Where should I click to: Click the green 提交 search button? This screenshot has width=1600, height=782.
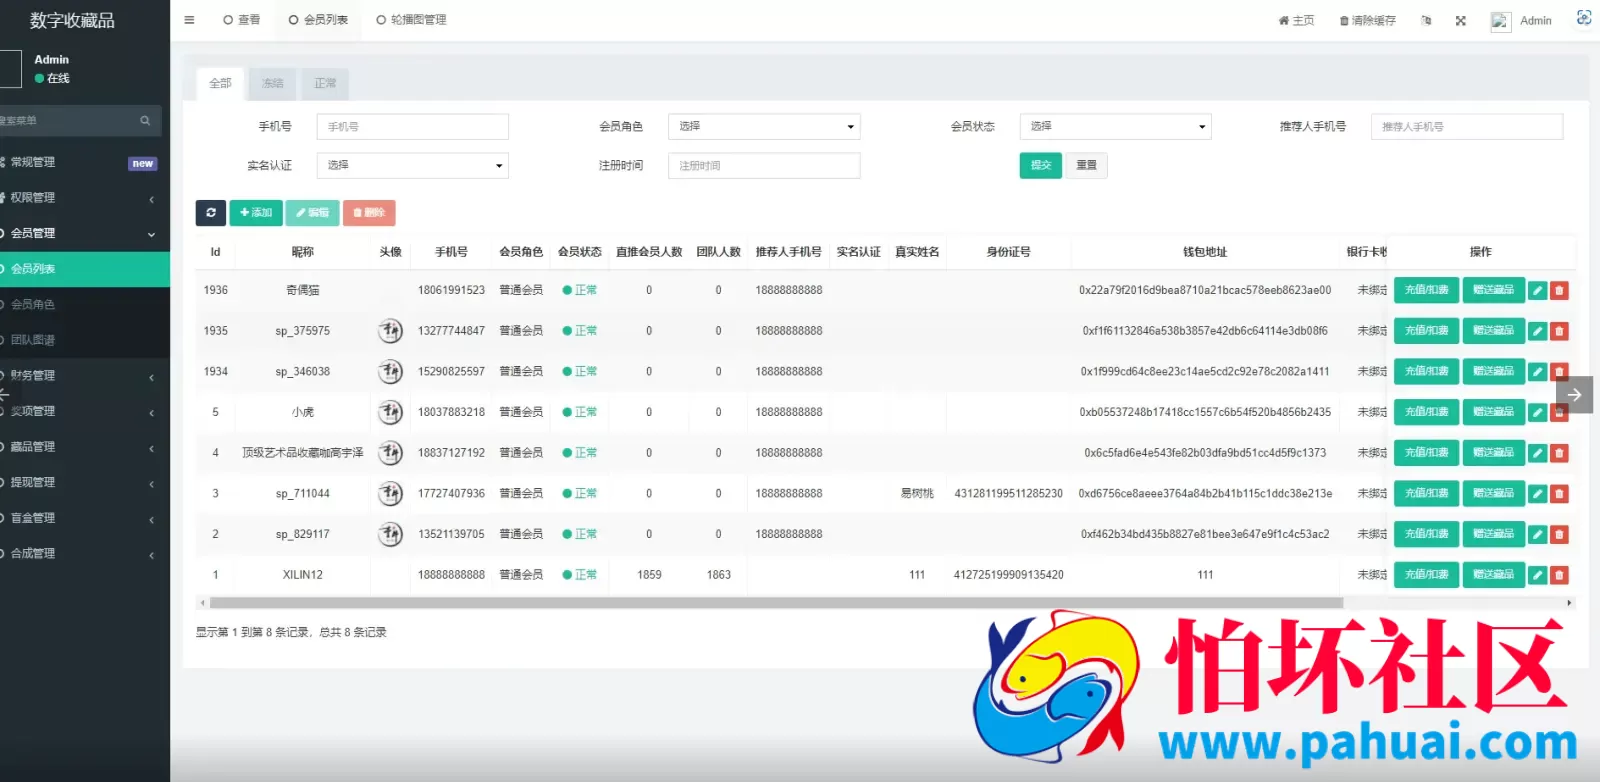[x=1041, y=165]
